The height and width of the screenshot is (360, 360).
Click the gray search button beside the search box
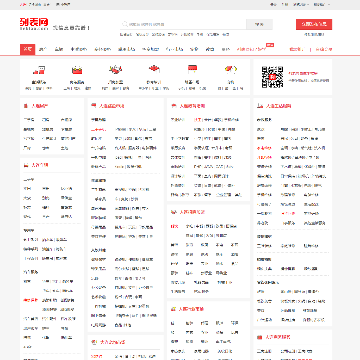(259, 24)
